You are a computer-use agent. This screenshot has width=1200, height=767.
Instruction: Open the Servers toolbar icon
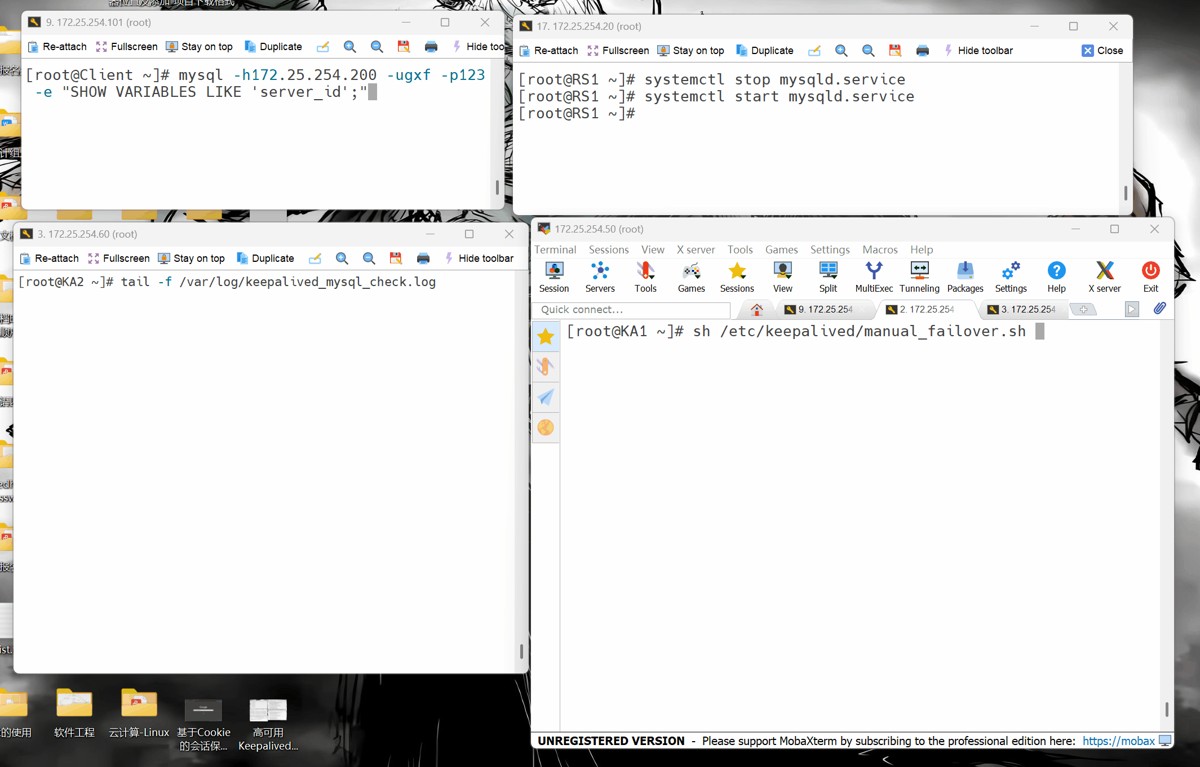pos(600,276)
